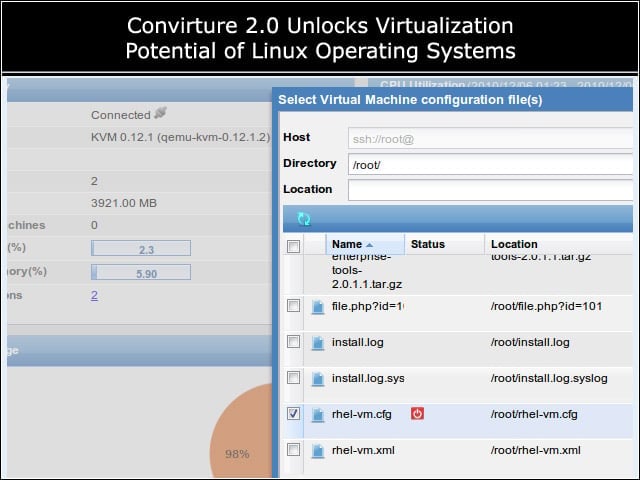Screen dimensions: 640x480
Task: Check the rhel-vm.xml row checkbox
Action: [x=293, y=449]
